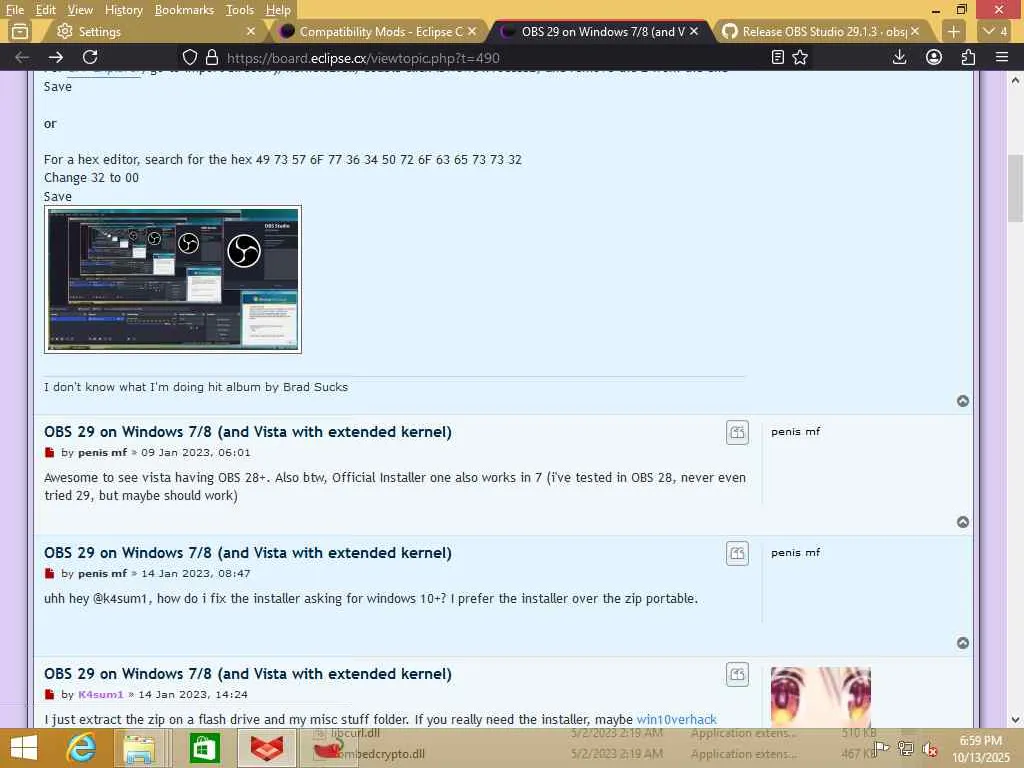Viewport: 1024px width, 768px height.
Task: Switch to the Release OBS Studio 29.1.3 tab
Action: 824,31
